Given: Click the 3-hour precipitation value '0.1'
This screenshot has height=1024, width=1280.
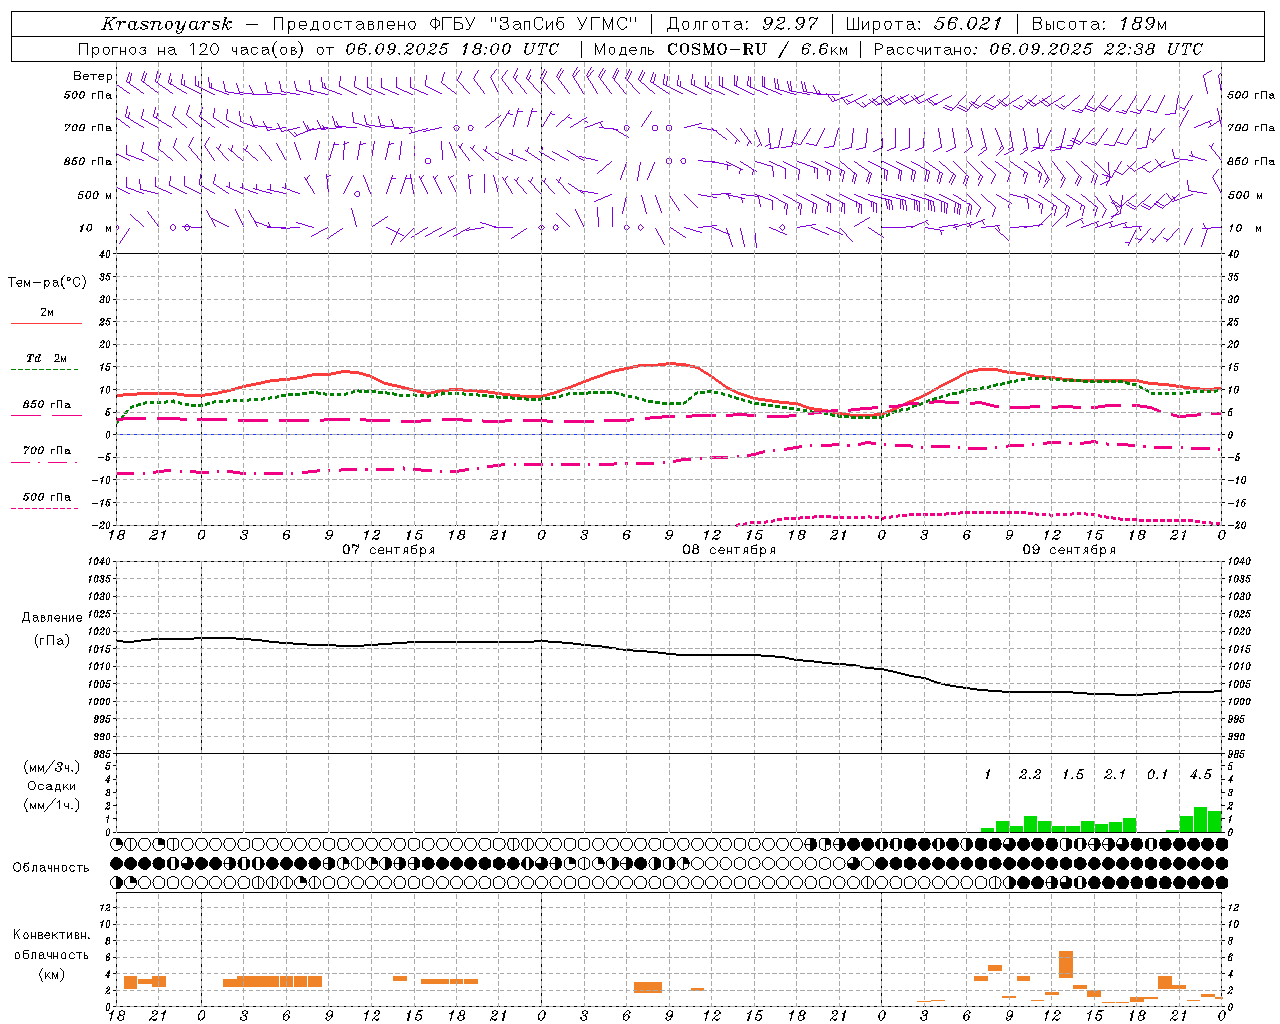Looking at the screenshot, I should pos(1158,775).
